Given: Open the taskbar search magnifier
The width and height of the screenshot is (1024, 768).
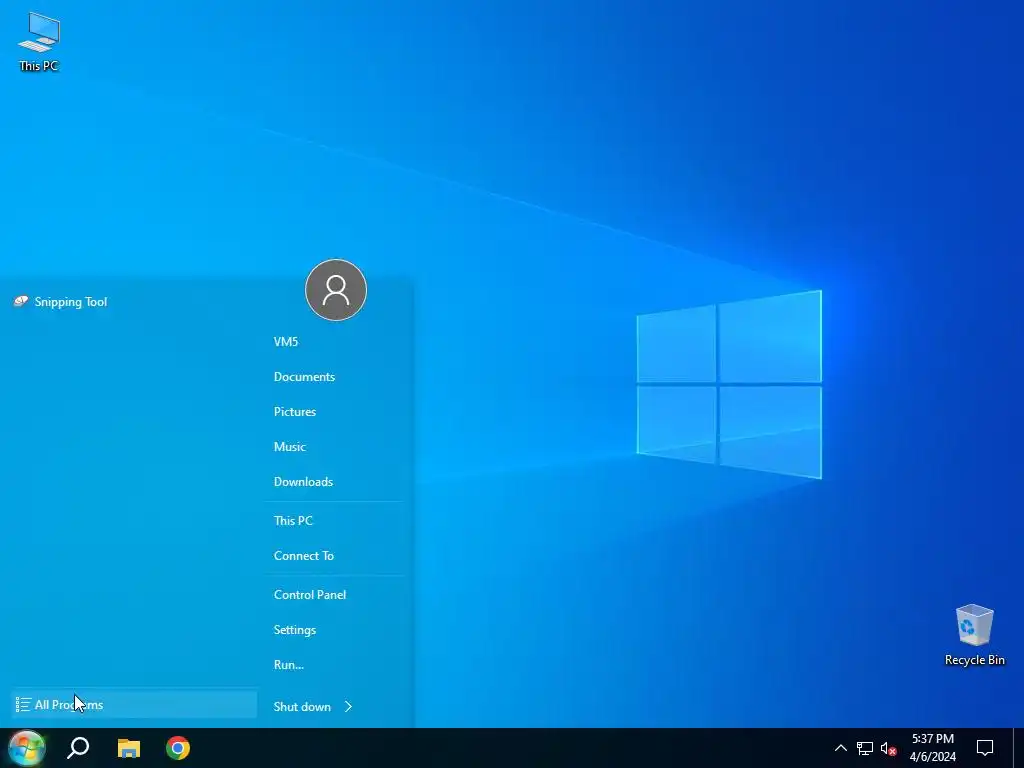Looking at the screenshot, I should (x=78, y=748).
